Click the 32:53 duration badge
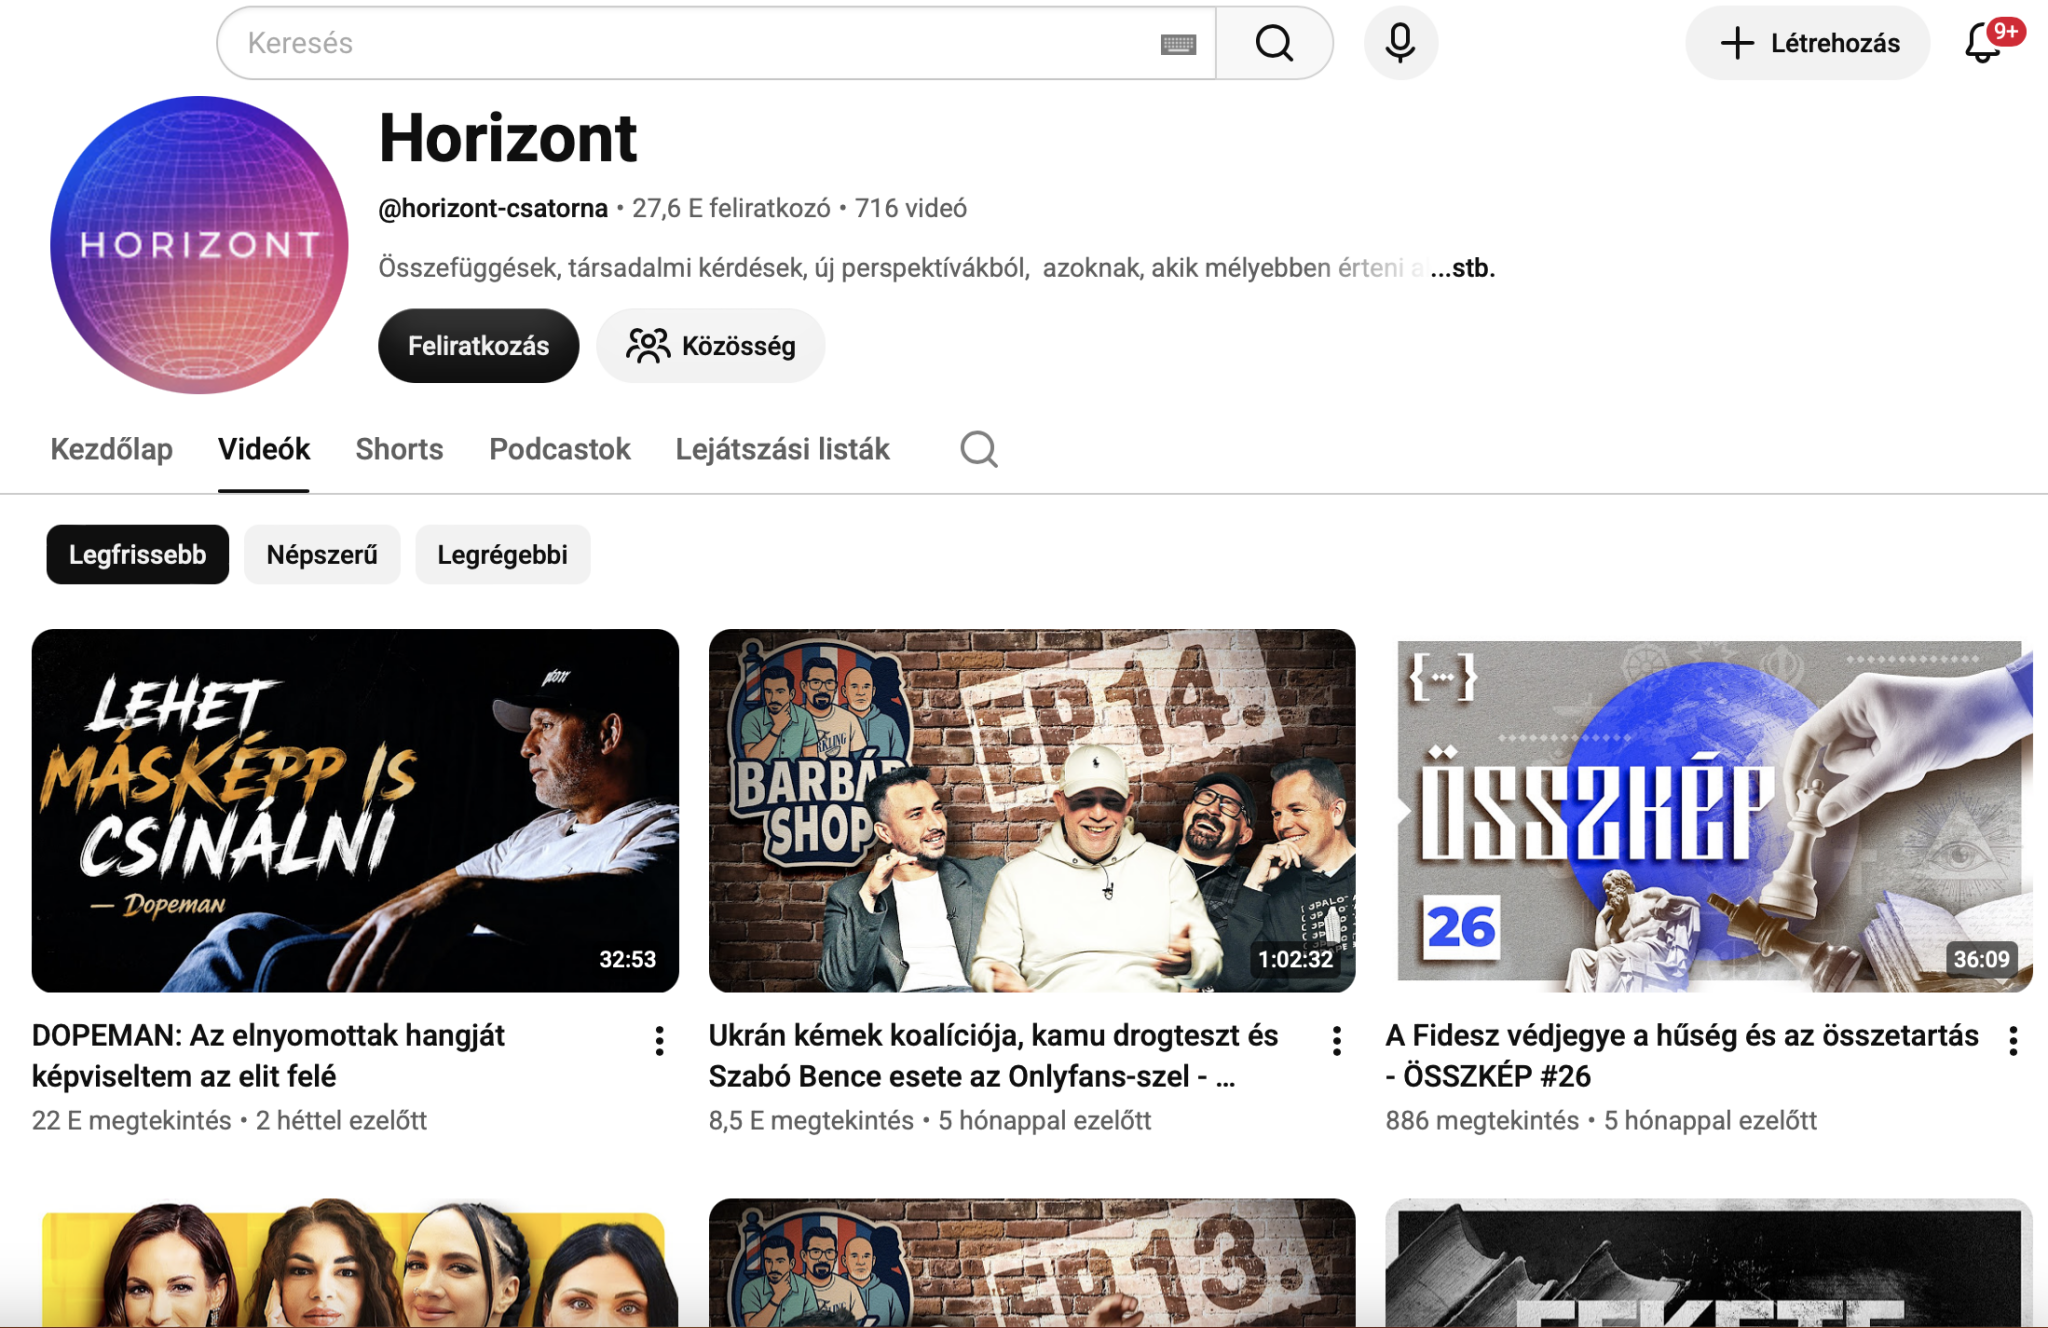The height and width of the screenshot is (1328, 2048). click(x=627, y=959)
